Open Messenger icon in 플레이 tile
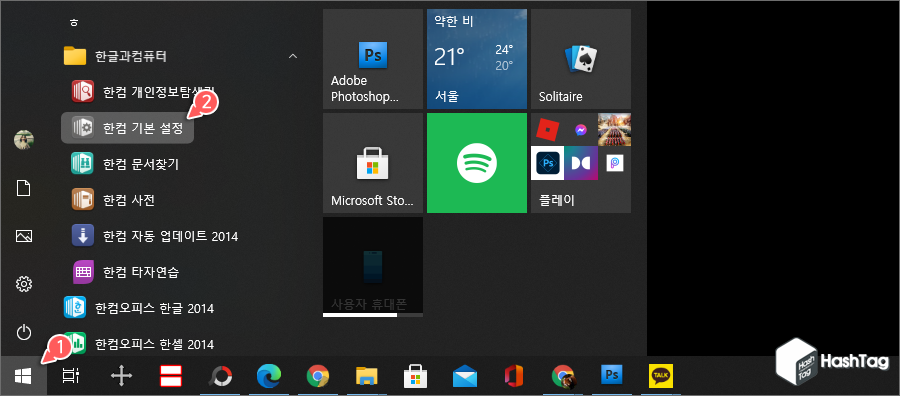Image resolution: width=900 pixels, height=396 pixels. point(581,130)
